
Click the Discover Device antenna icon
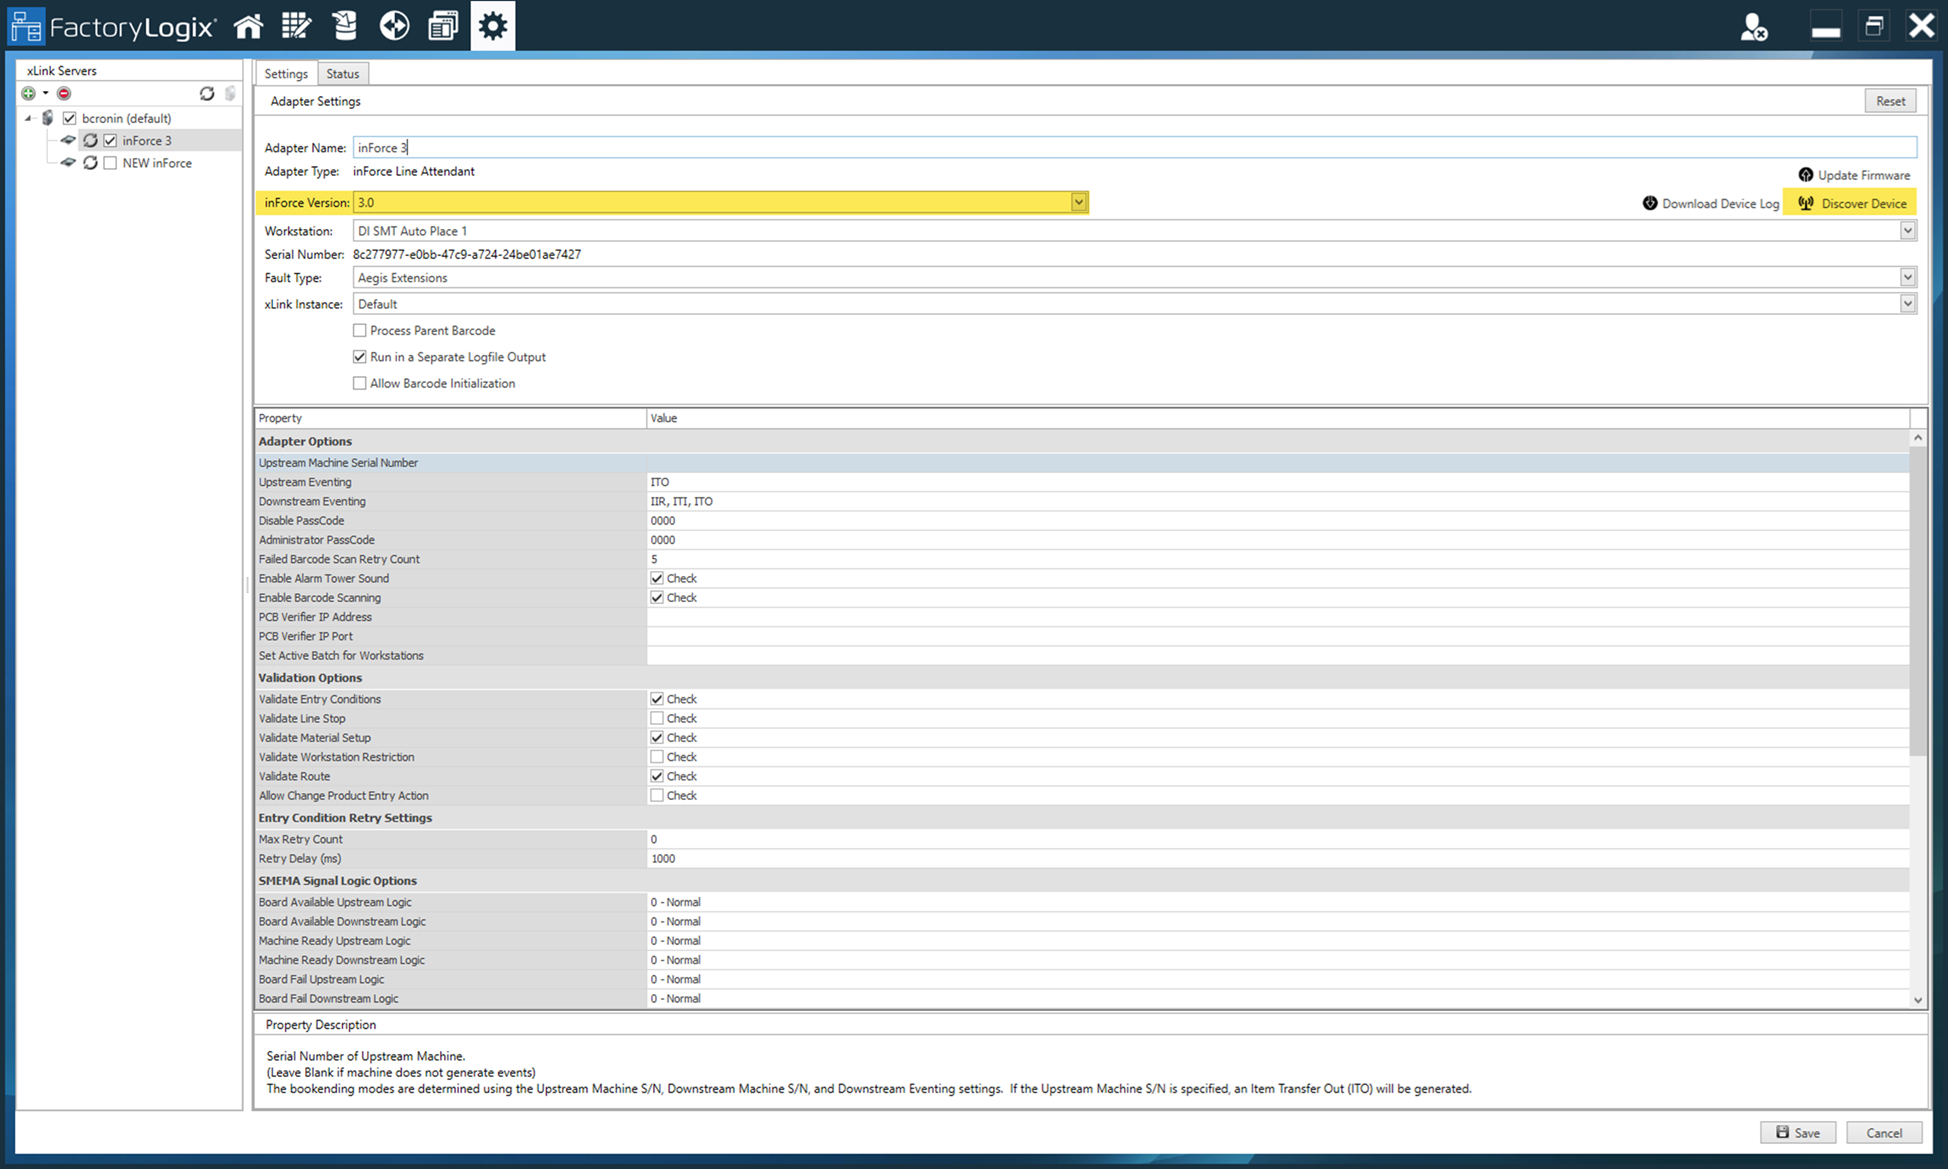[1806, 203]
